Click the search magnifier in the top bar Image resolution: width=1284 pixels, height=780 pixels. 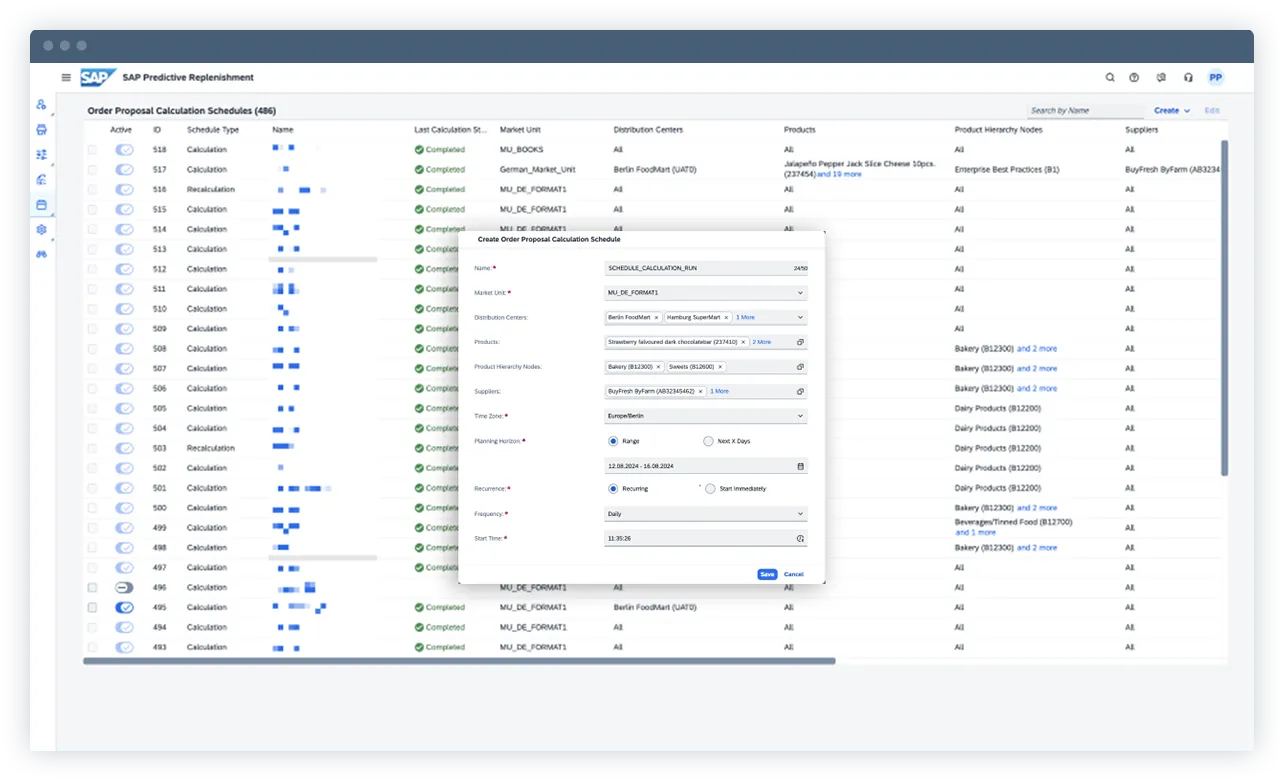click(1110, 77)
